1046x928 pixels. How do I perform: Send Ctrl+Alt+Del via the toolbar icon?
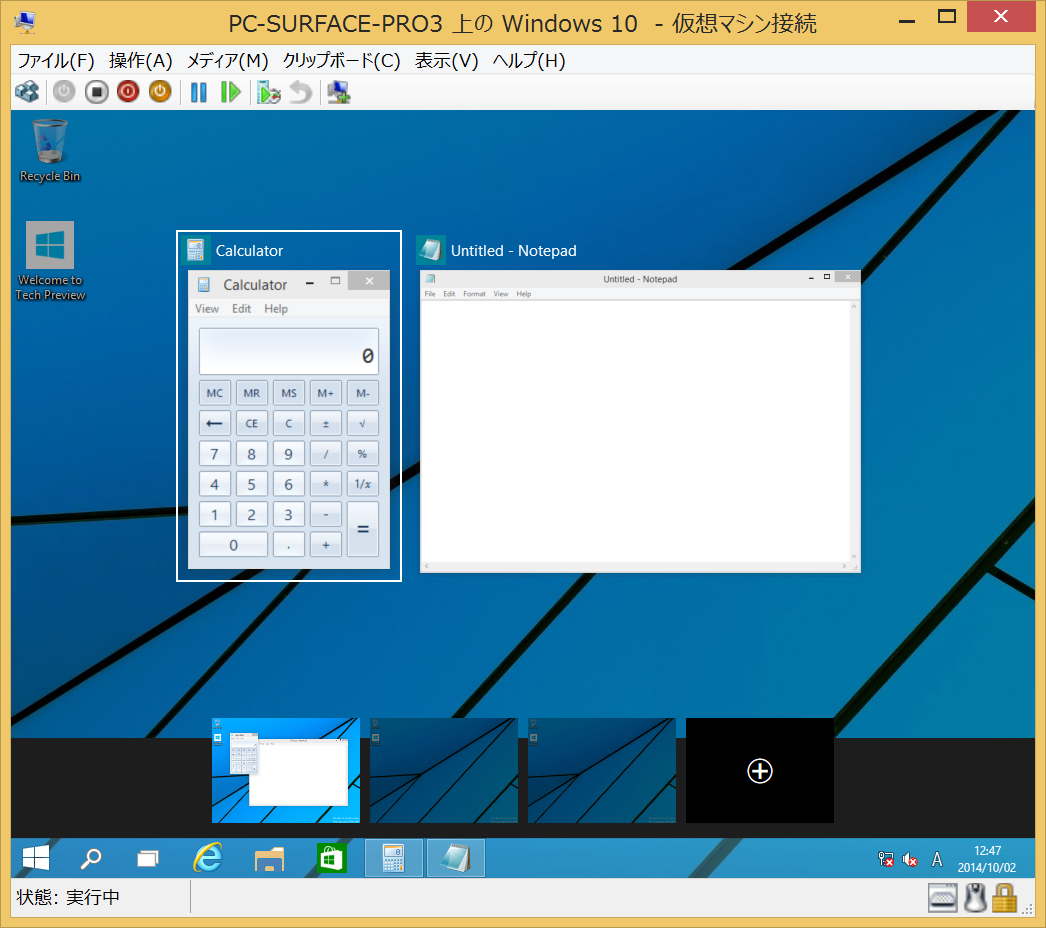pos(27,91)
